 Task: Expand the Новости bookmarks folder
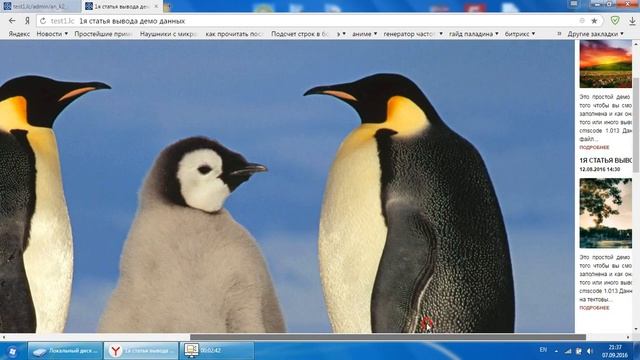(x=52, y=34)
